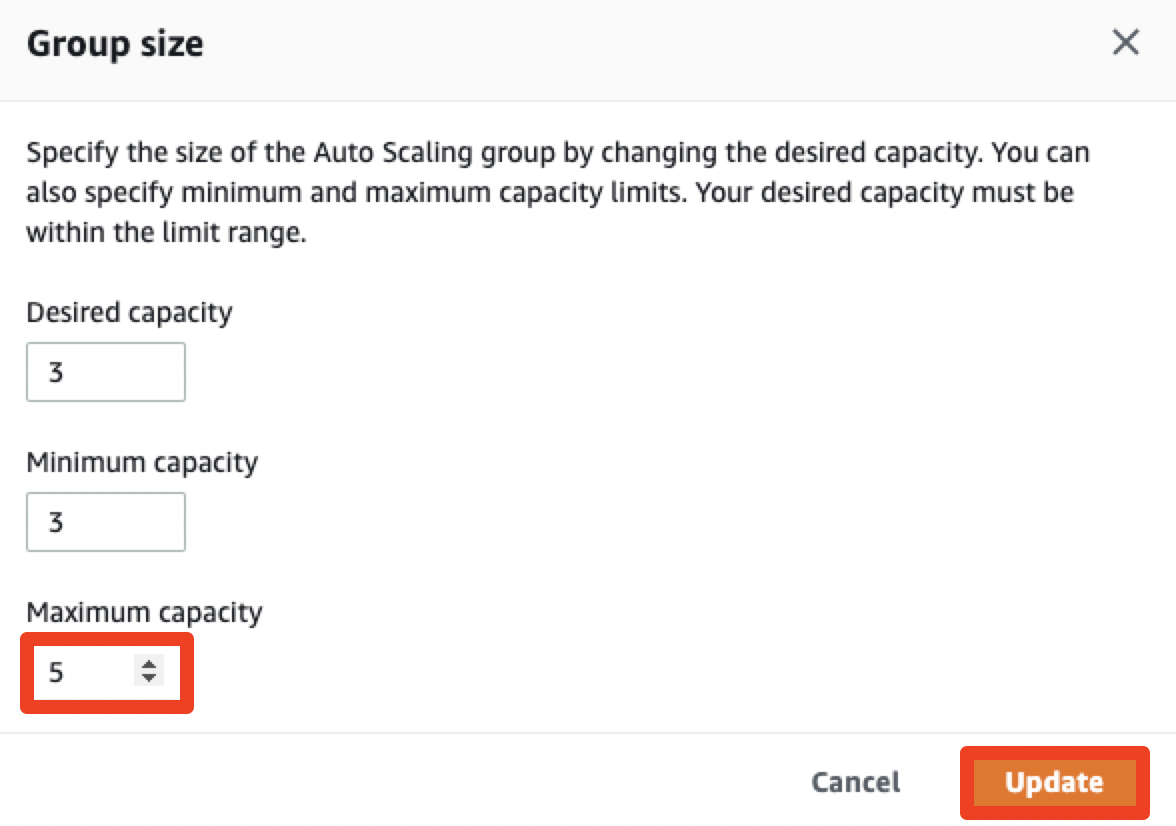Click the Maximum capacity label
The width and height of the screenshot is (1176, 826).
[x=144, y=612]
